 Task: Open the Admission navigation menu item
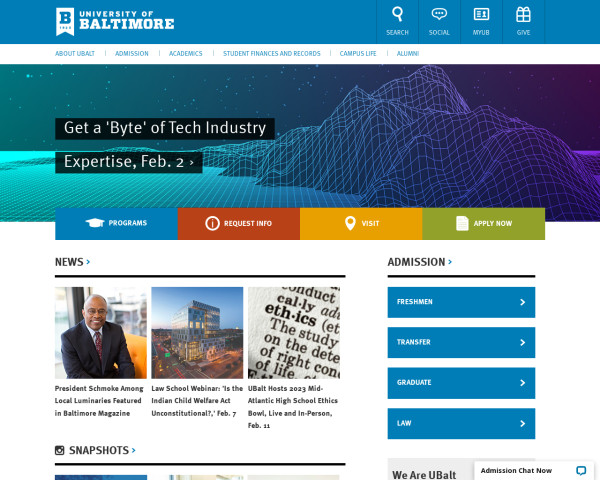132,54
